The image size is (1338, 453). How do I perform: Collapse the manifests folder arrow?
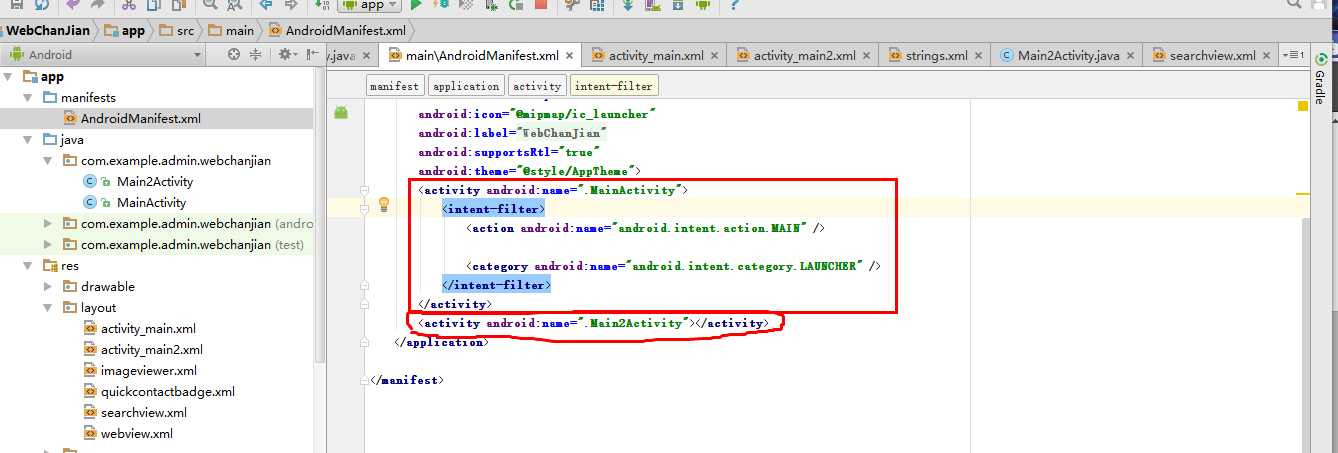[x=29, y=98]
